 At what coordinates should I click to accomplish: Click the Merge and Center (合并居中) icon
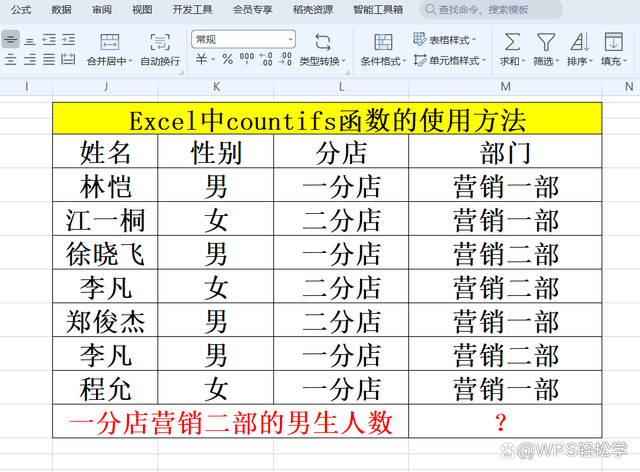click(x=110, y=43)
